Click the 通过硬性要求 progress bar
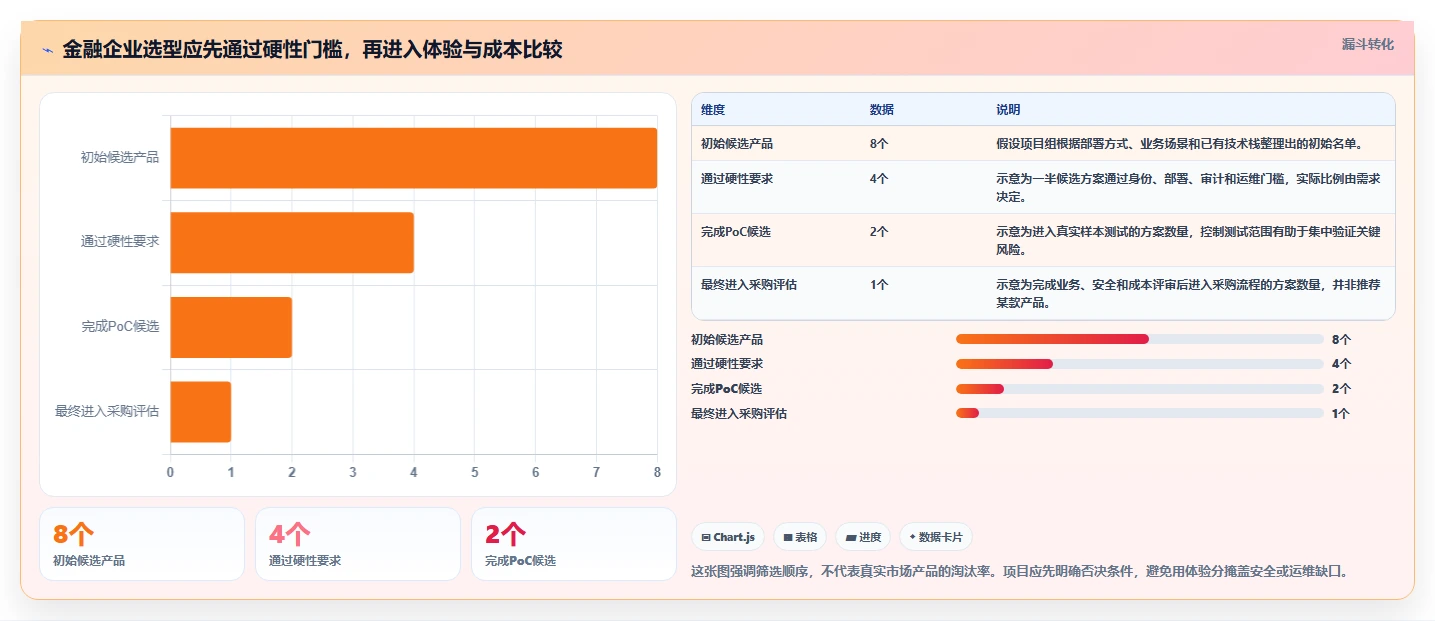This screenshot has height=621, width=1435. point(1139,364)
